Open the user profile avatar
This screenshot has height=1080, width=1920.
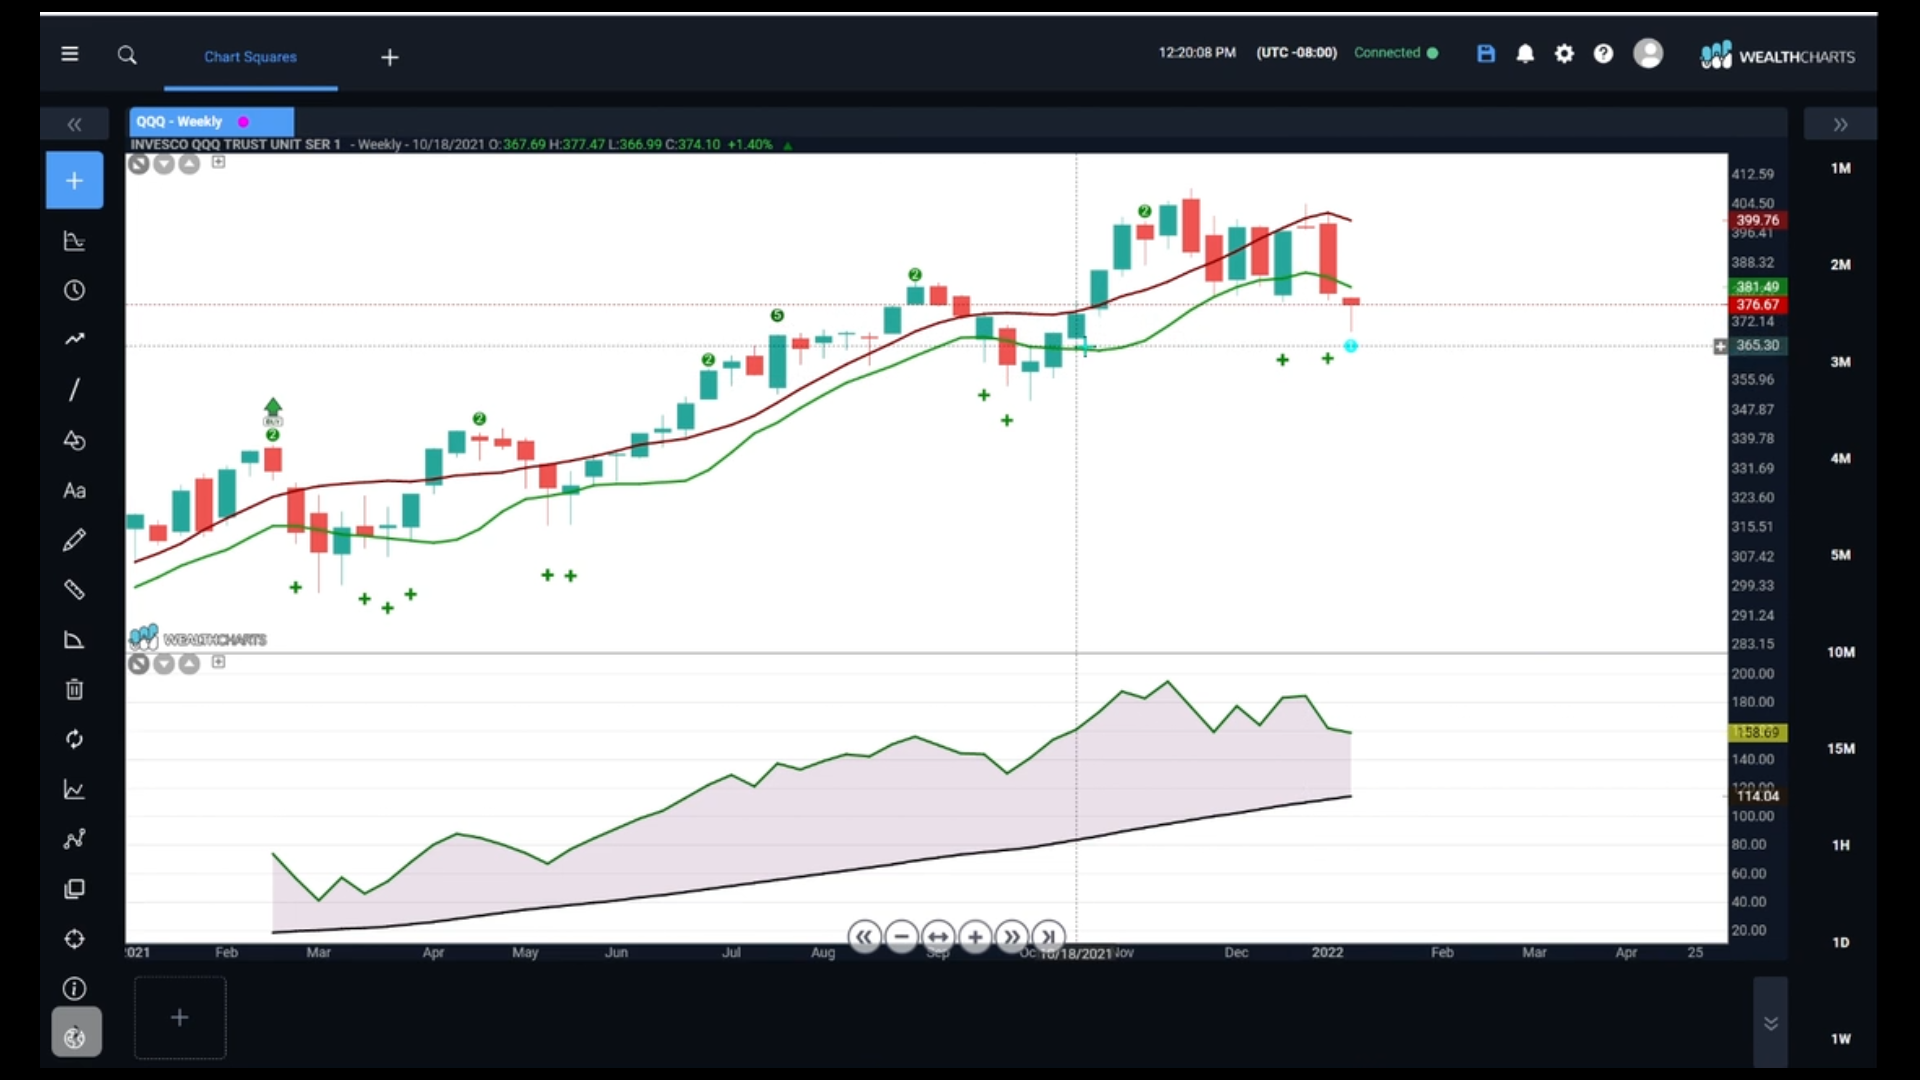click(x=1648, y=53)
